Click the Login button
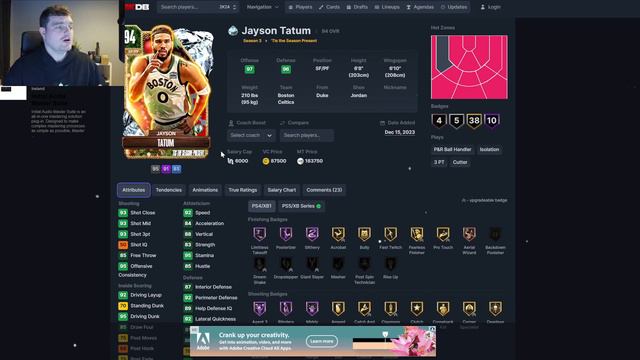 point(491,7)
